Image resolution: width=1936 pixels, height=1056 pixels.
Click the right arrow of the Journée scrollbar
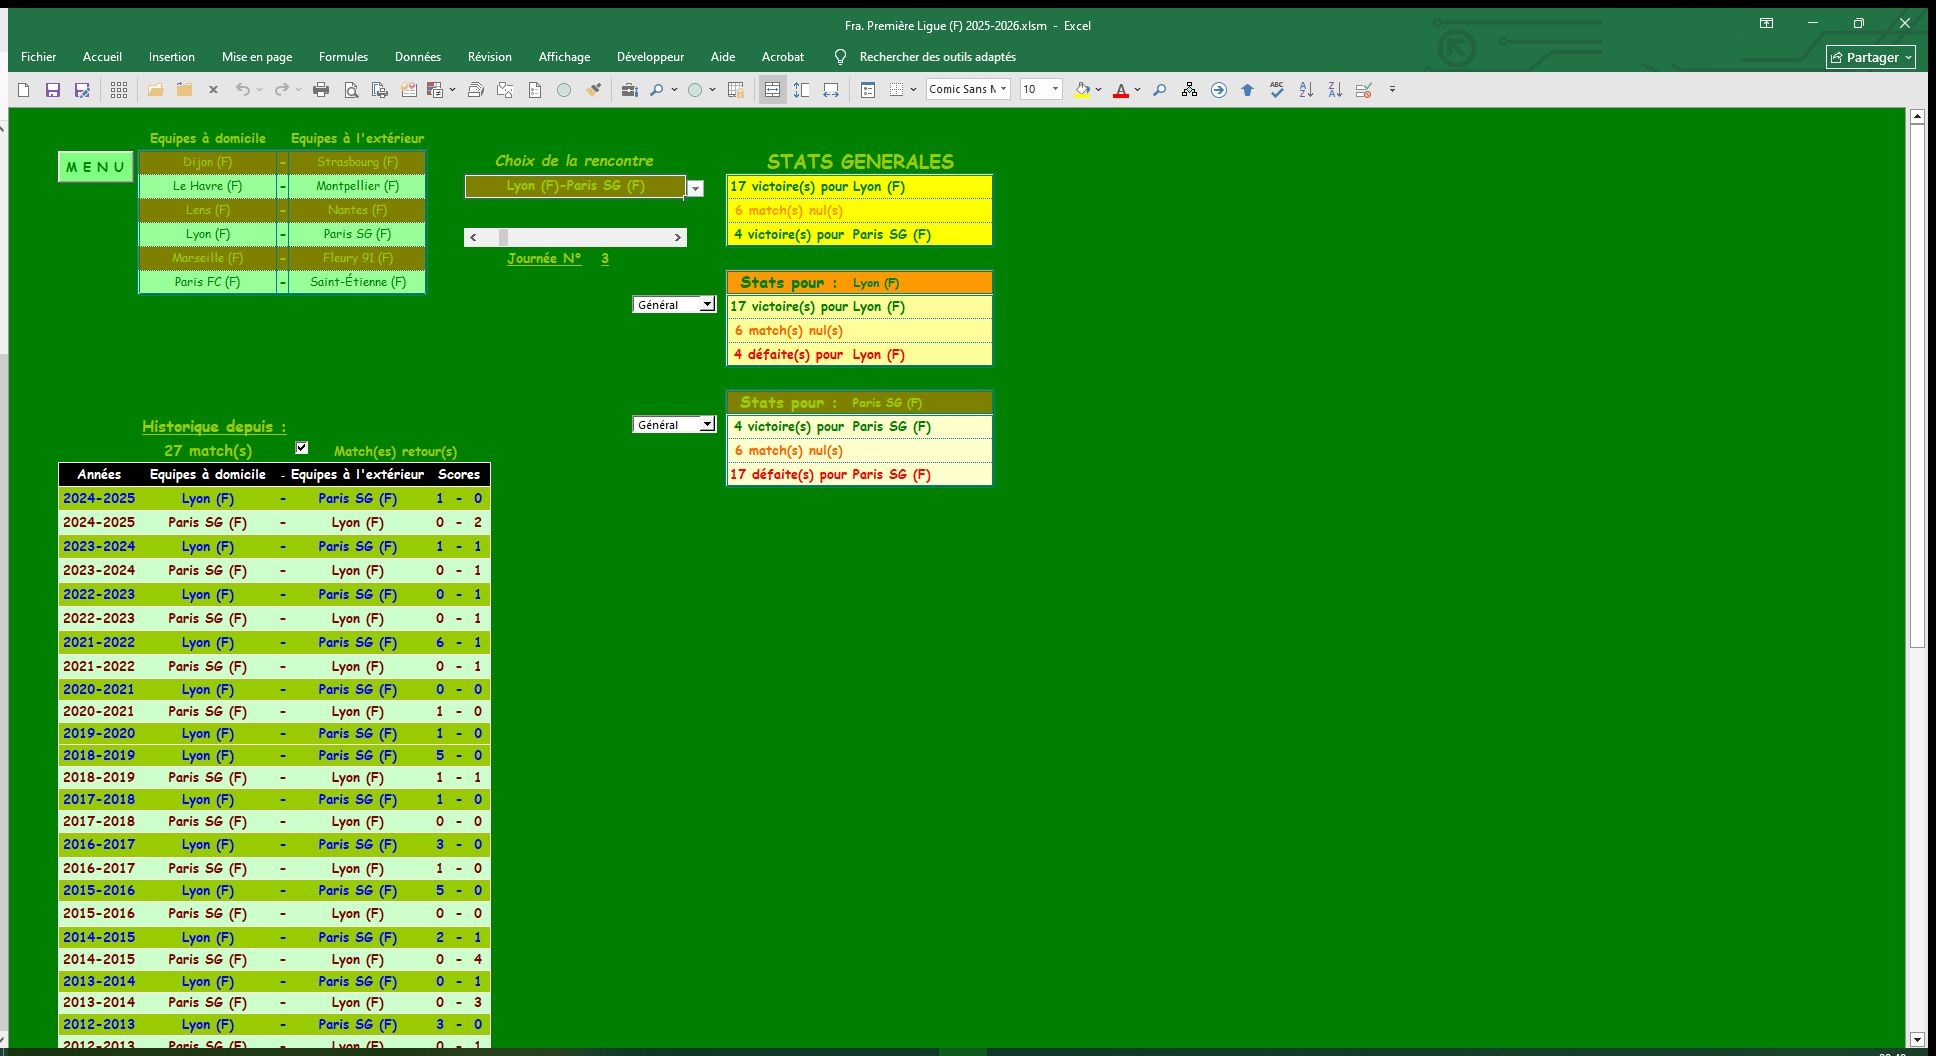(x=677, y=238)
